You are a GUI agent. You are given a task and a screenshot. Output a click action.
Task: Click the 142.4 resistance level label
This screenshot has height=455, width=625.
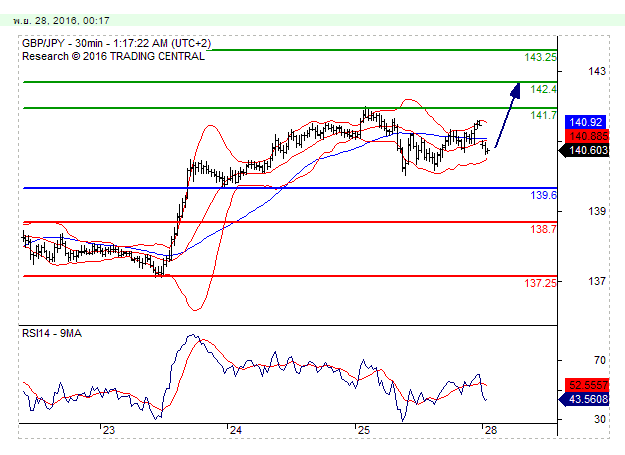(x=543, y=89)
